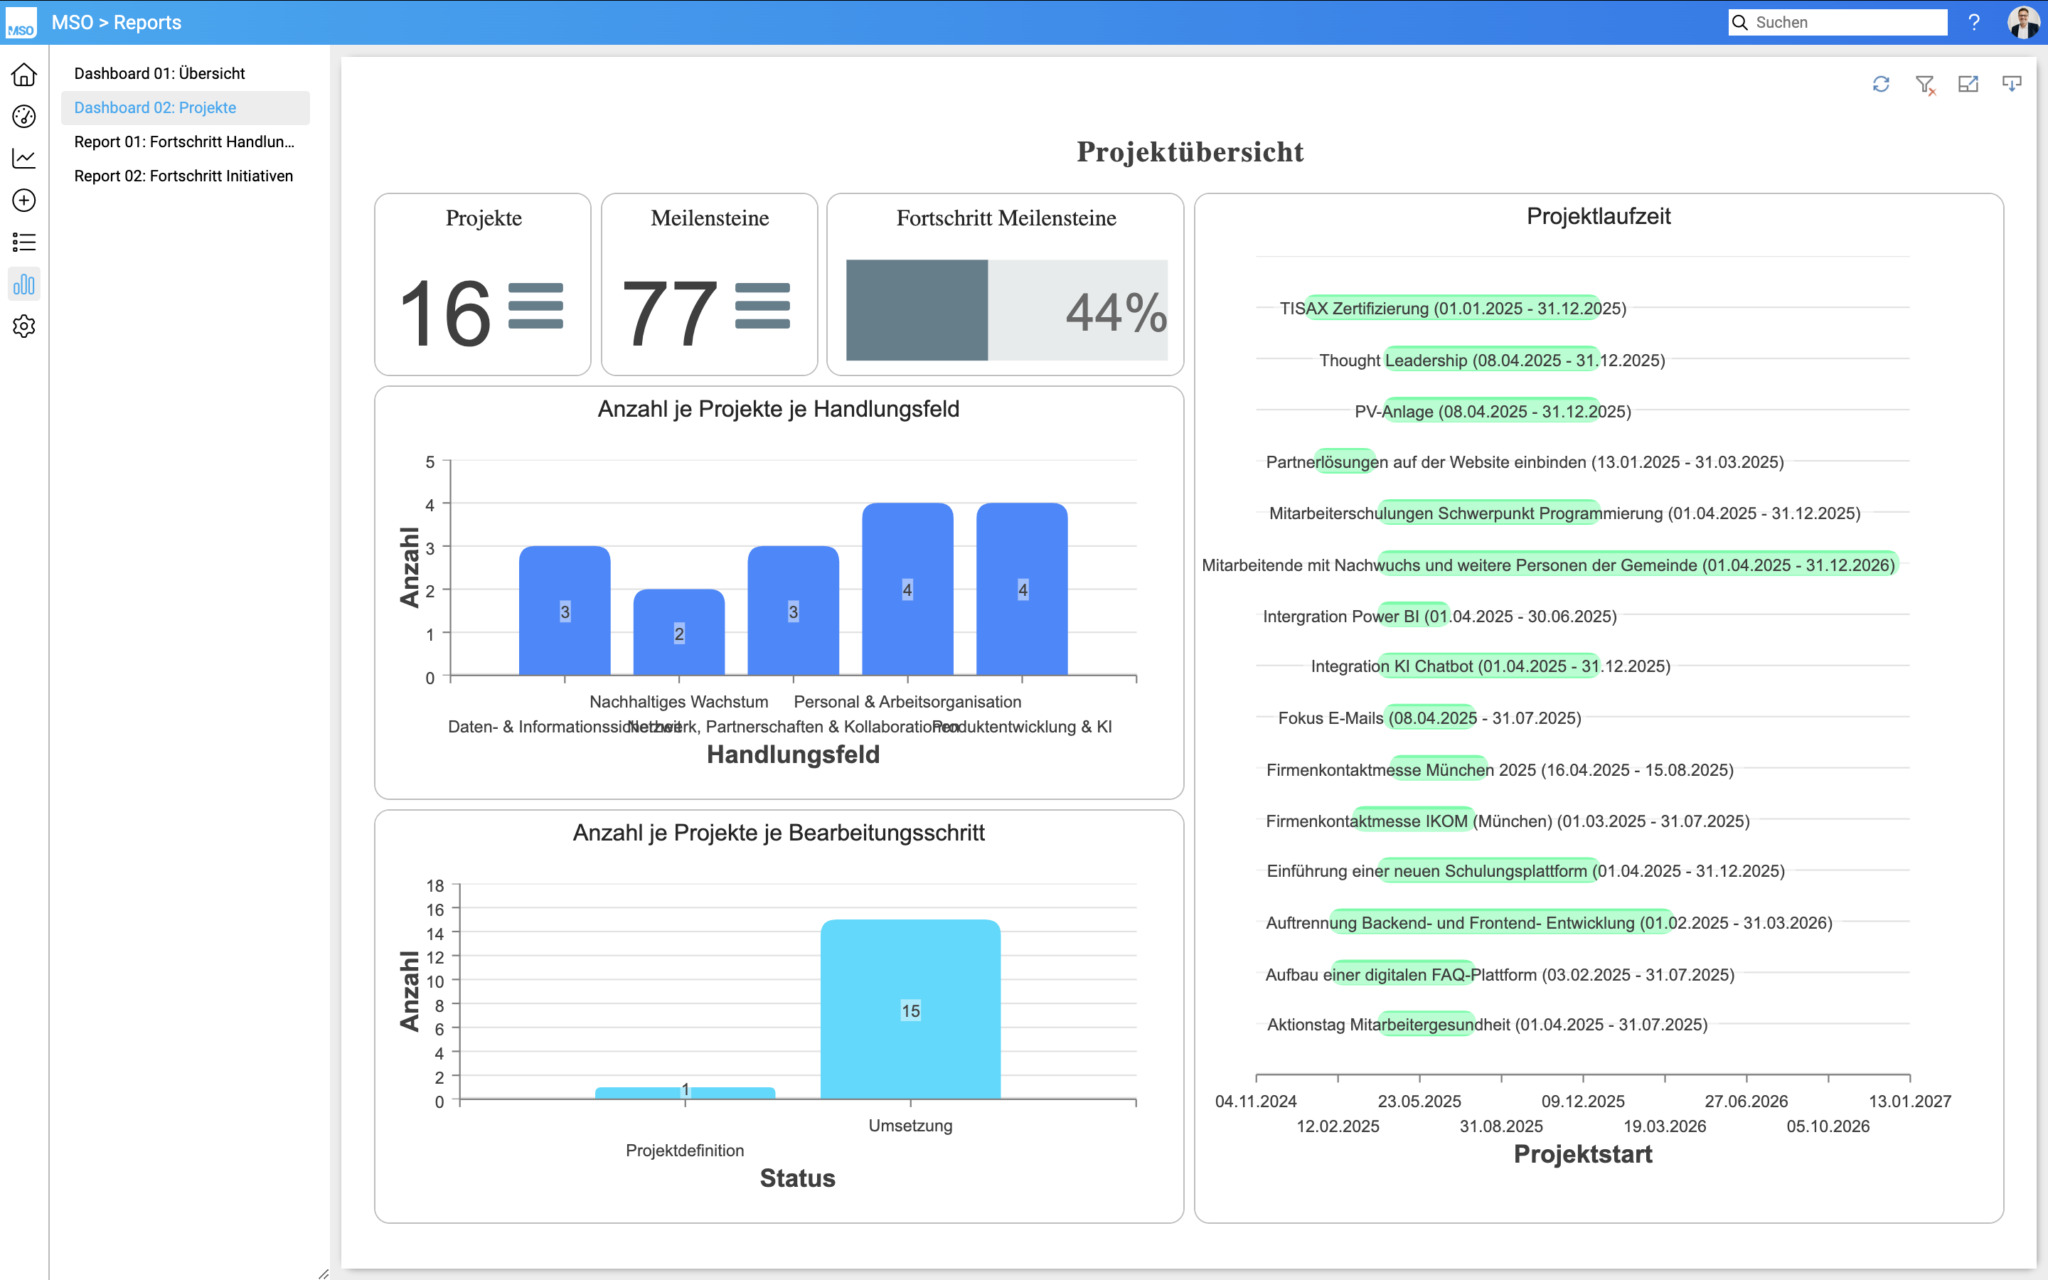Open Dashboard 01: Übersicht
This screenshot has height=1280, width=2048.
click(x=159, y=73)
